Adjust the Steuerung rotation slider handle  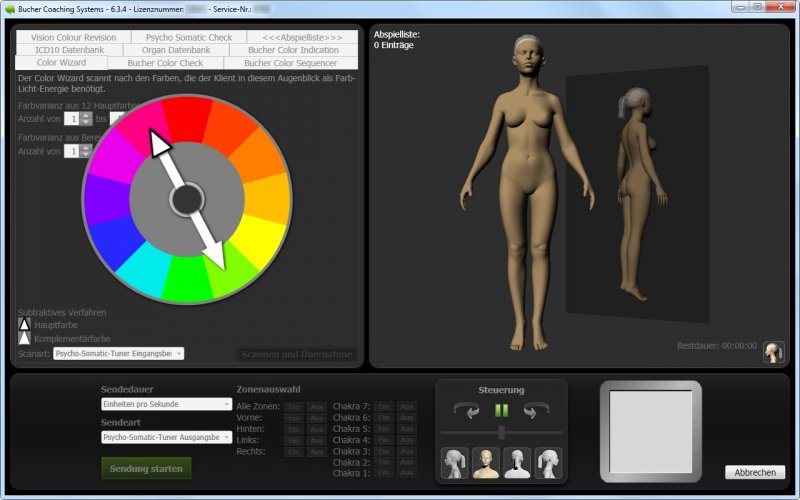click(502, 432)
